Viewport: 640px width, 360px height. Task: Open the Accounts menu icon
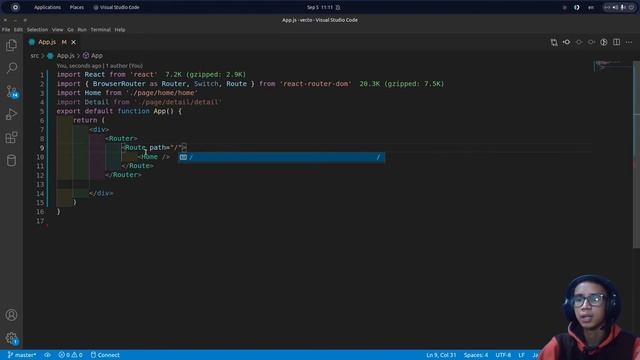[11, 315]
